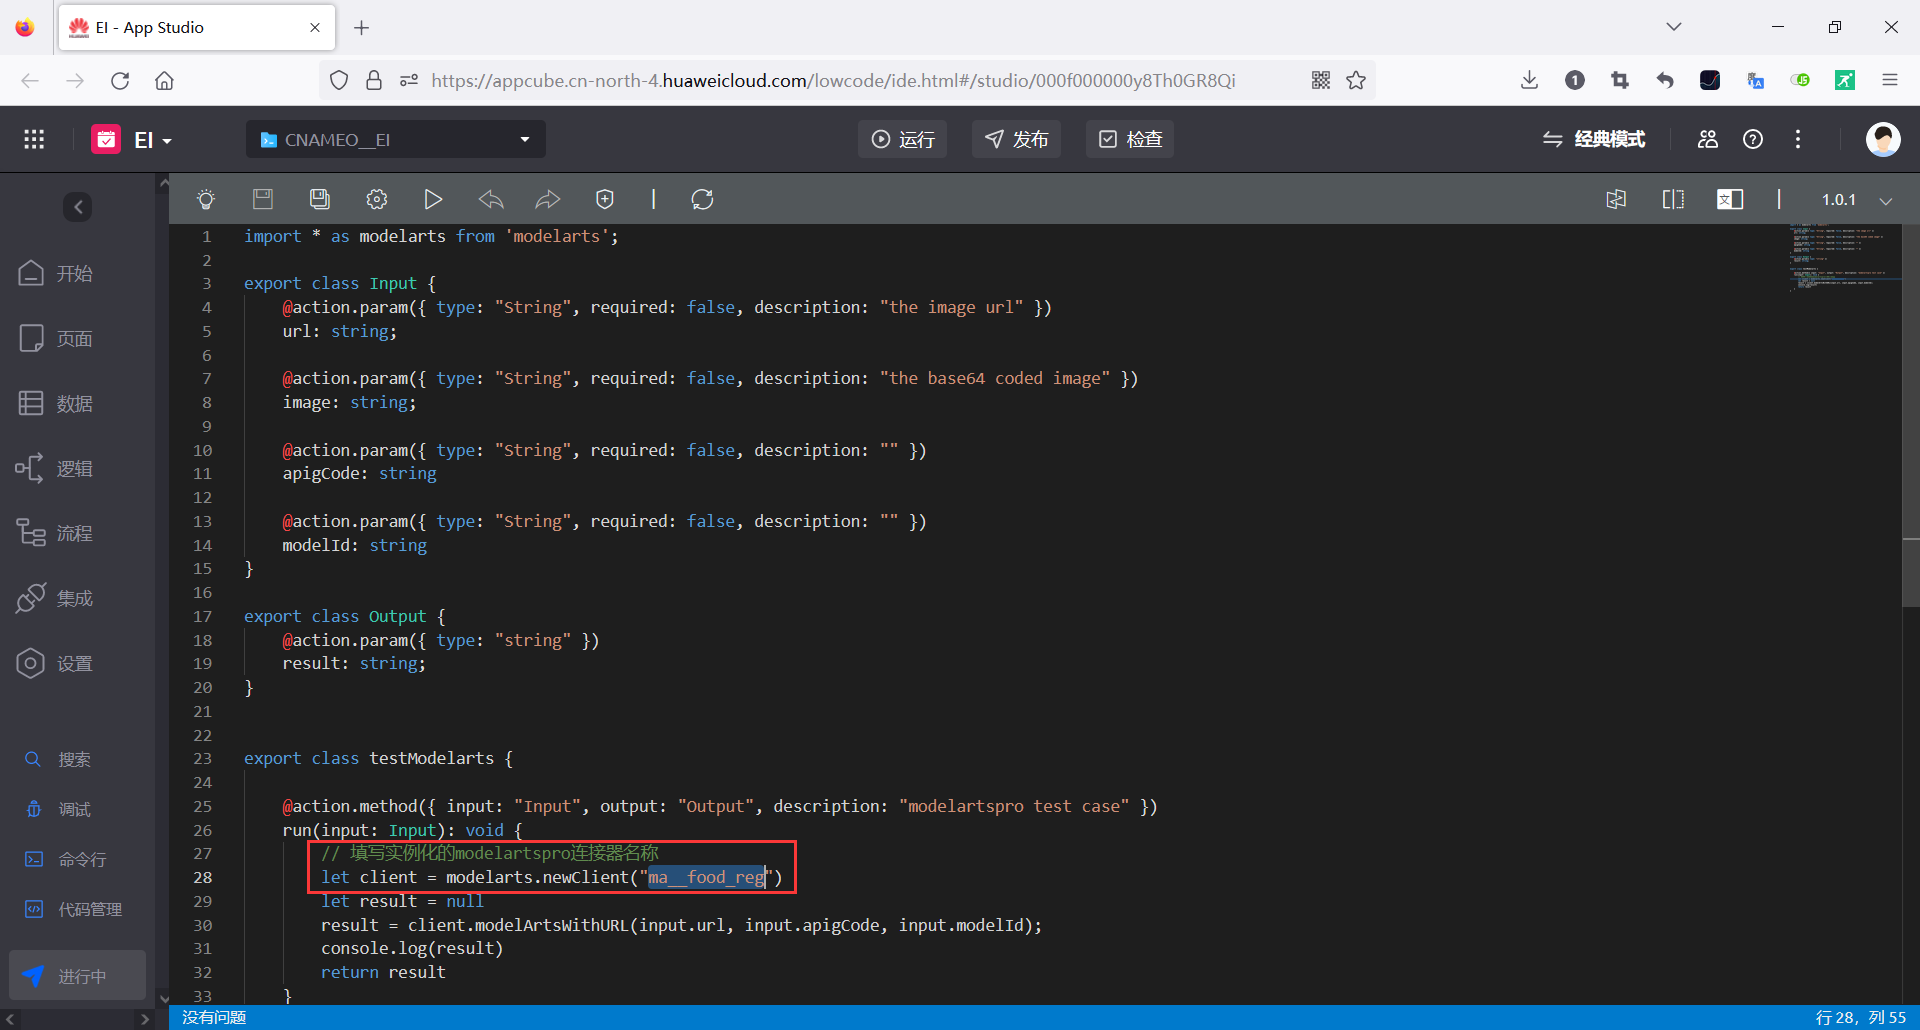Collapse the left sidebar with arrow
The height and width of the screenshot is (1030, 1920).
(78, 207)
